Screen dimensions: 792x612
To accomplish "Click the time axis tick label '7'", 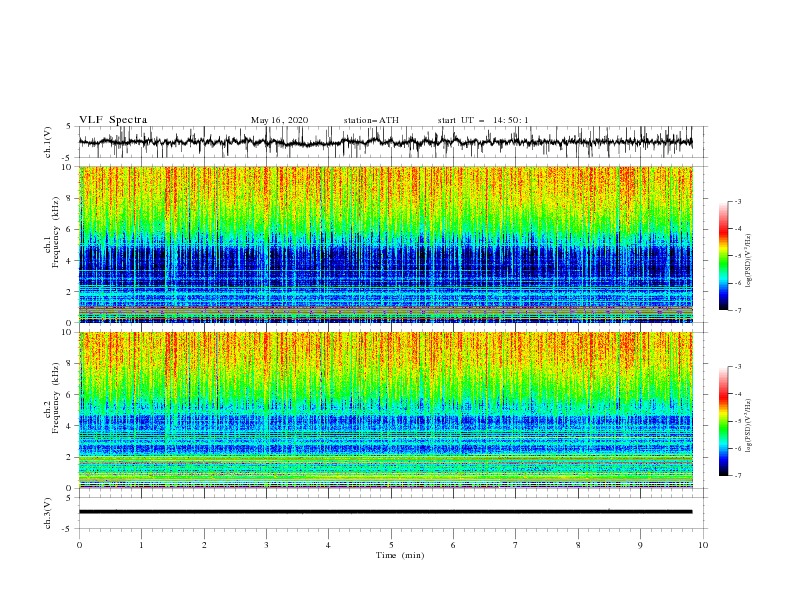I will (x=516, y=545).
